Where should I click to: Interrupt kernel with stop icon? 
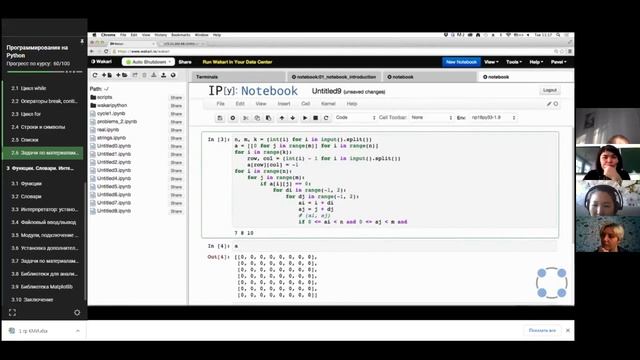316,118
